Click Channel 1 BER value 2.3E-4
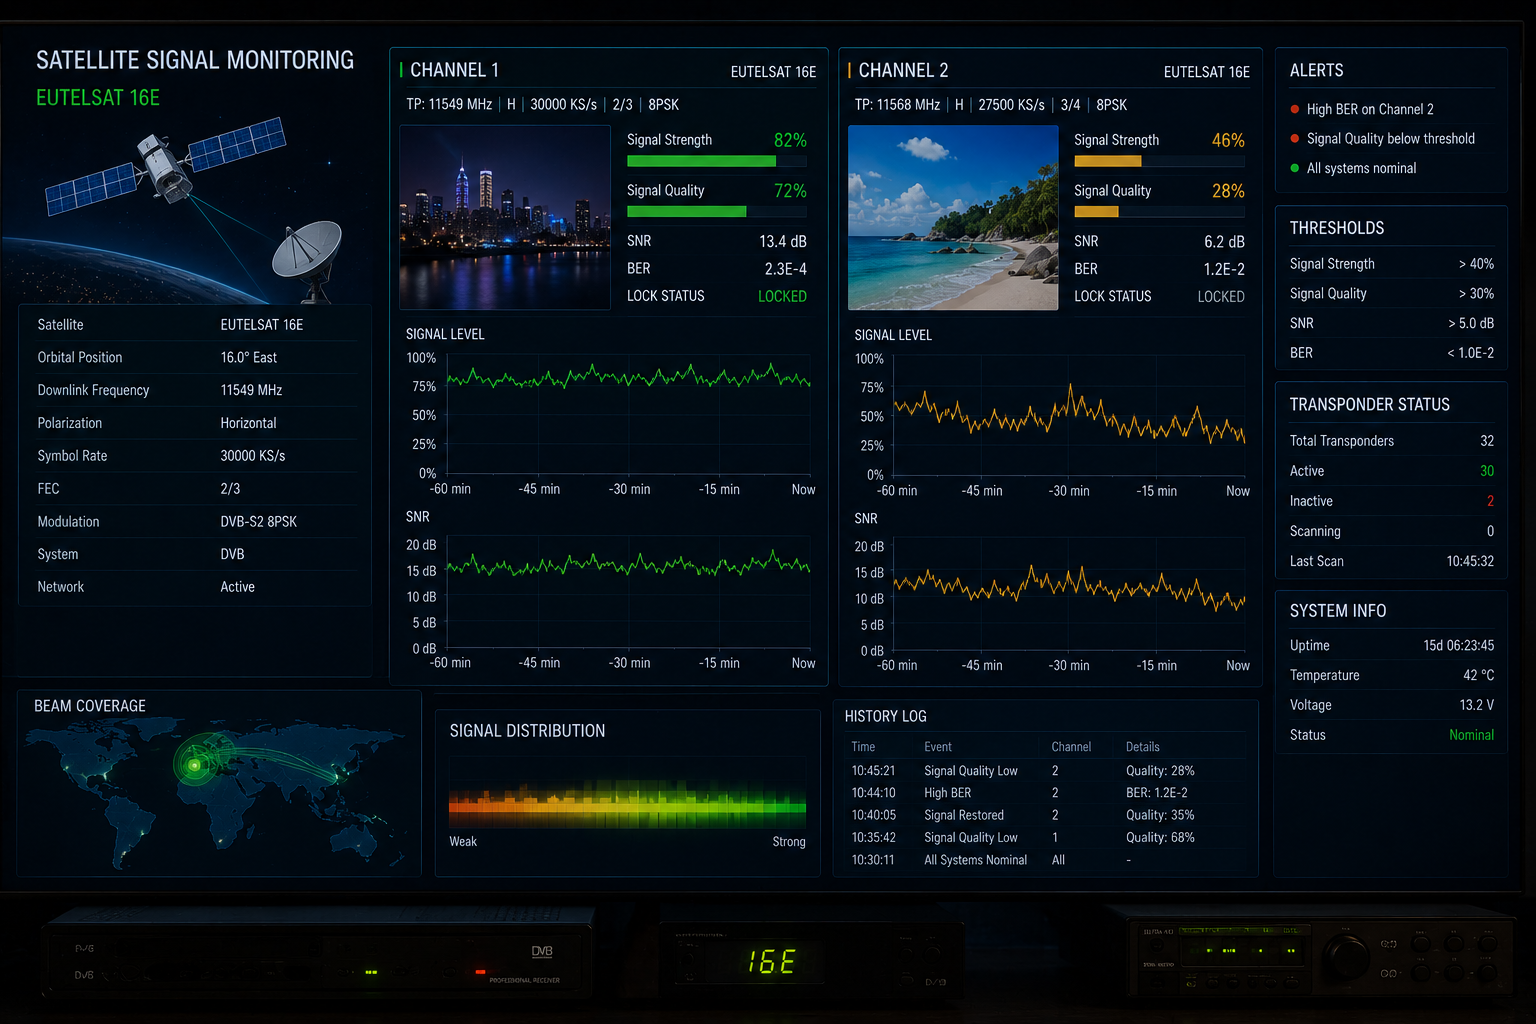Viewport: 1536px width, 1024px height. tap(785, 269)
